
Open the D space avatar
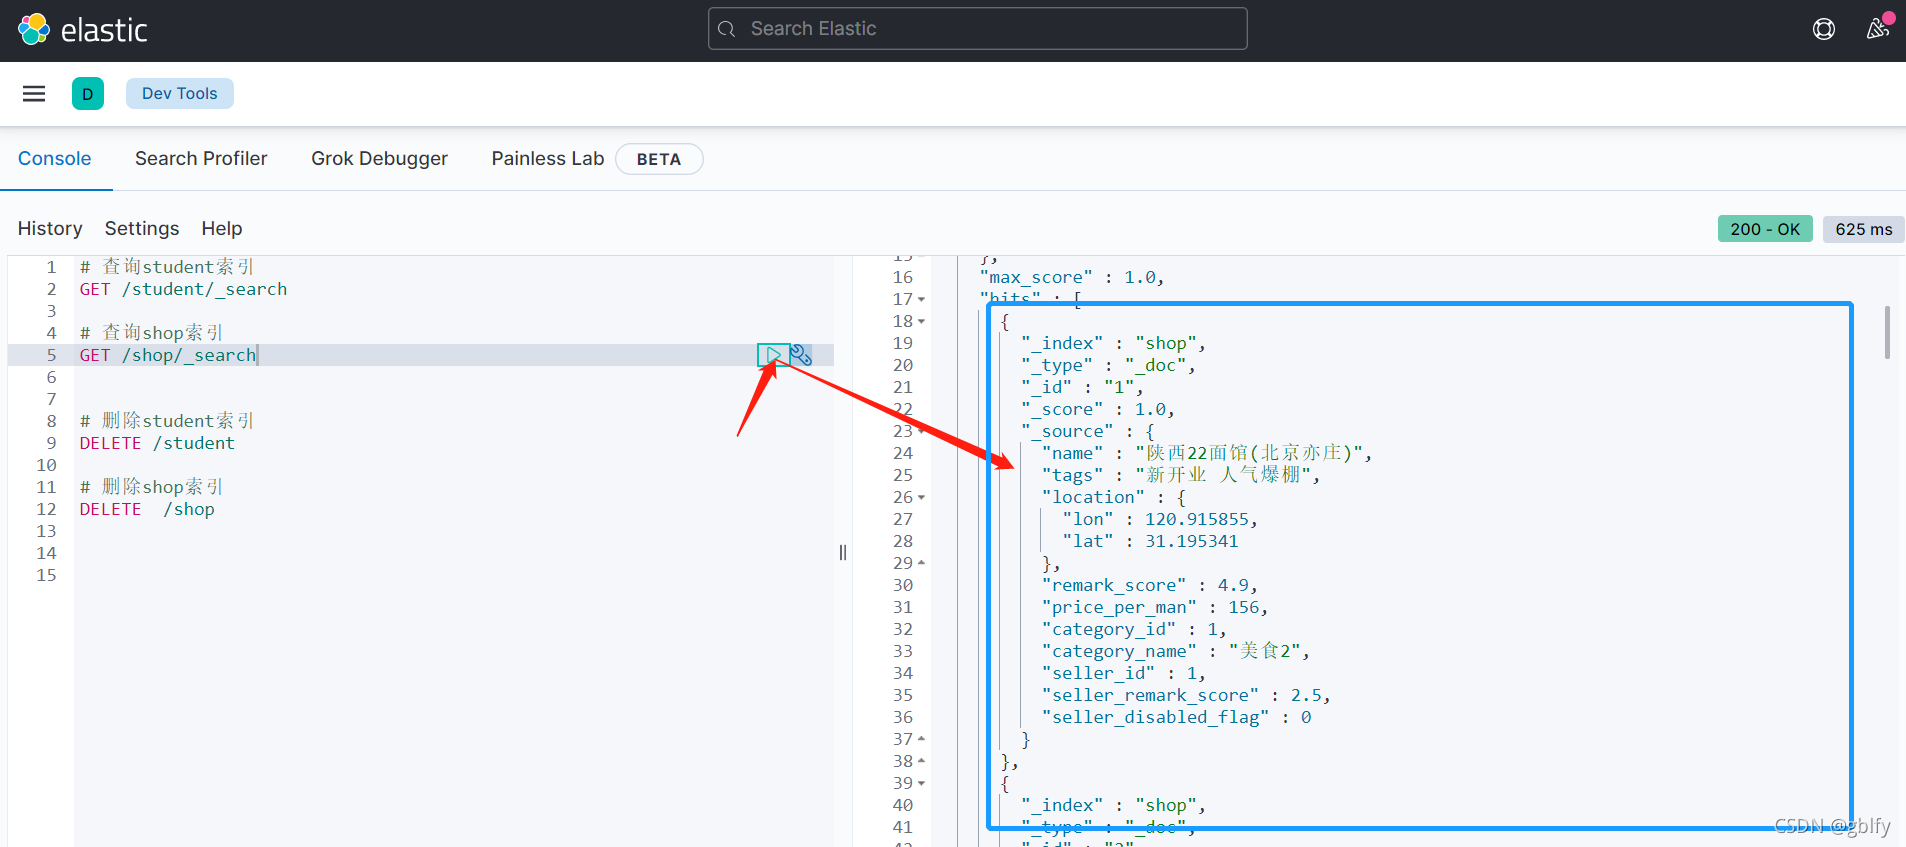click(88, 94)
